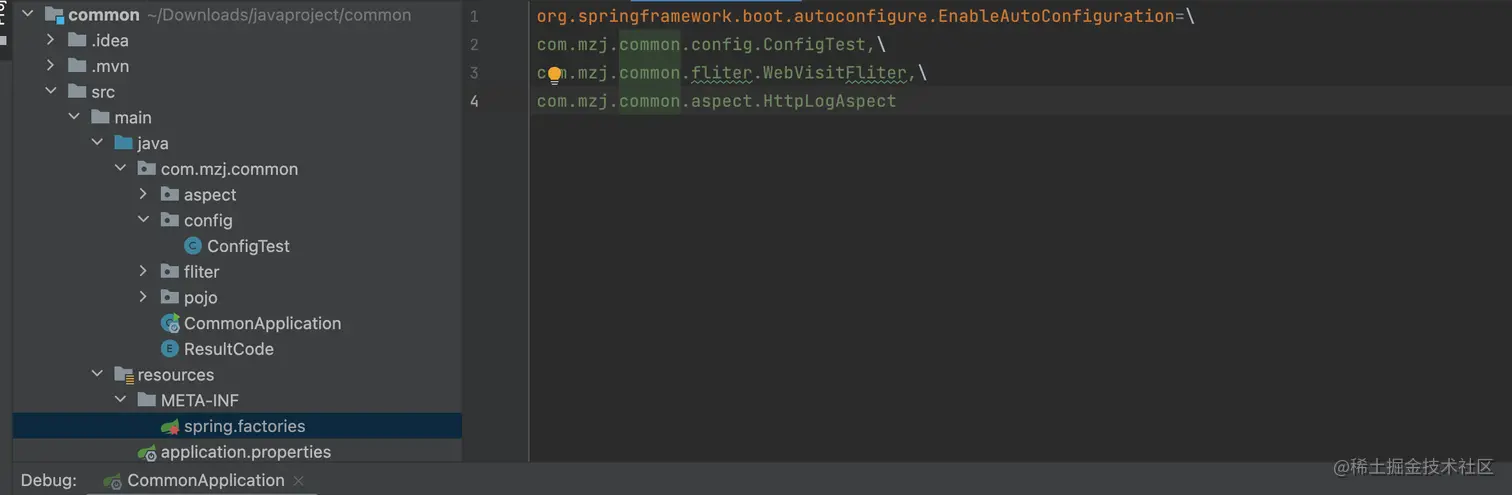Collapse the config package chevron
Image resolution: width=1512 pixels, height=495 pixels.
143,220
